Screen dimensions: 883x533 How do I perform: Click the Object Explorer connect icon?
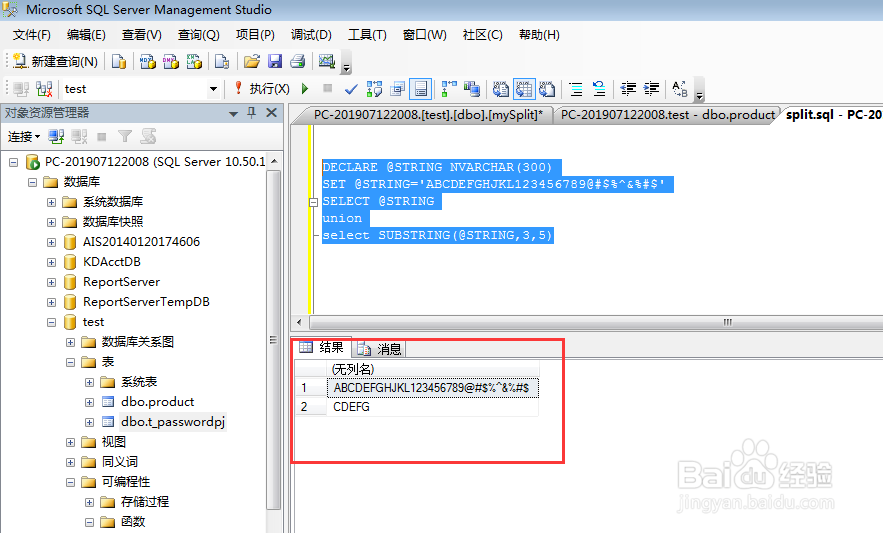click(56, 136)
